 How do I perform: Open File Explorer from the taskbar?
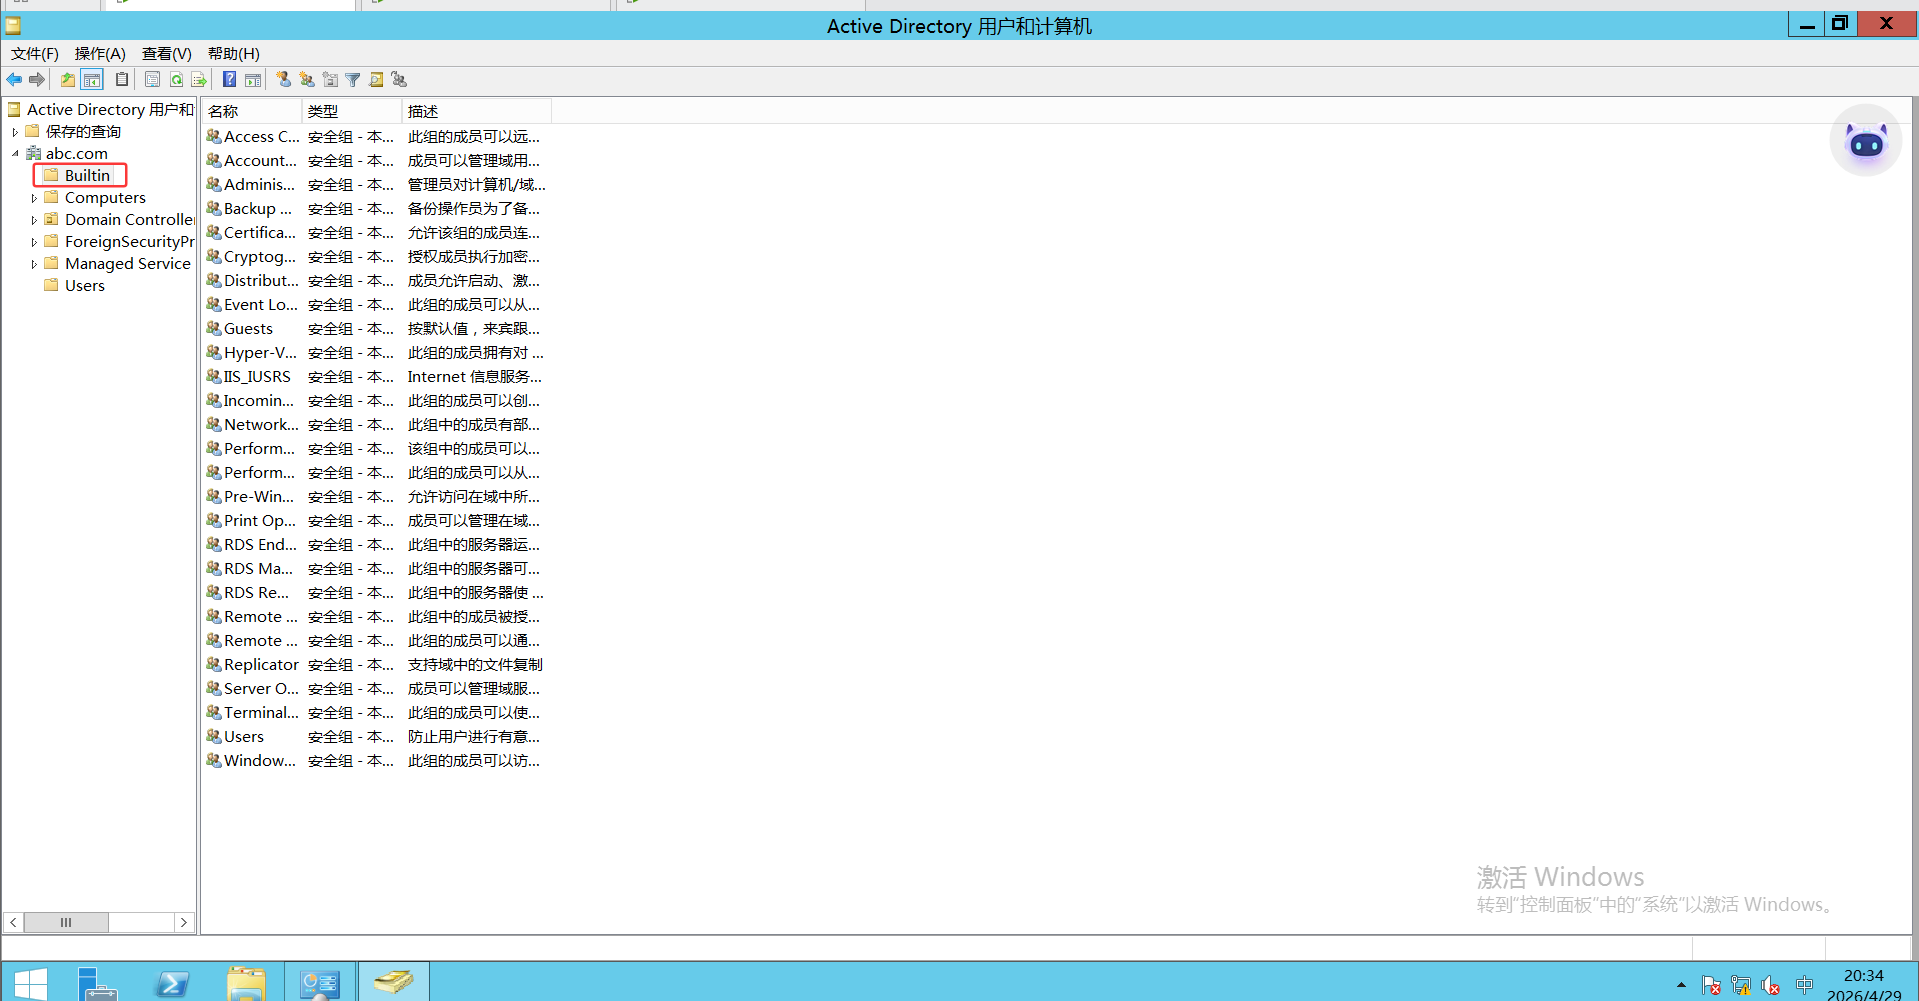pos(246,983)
